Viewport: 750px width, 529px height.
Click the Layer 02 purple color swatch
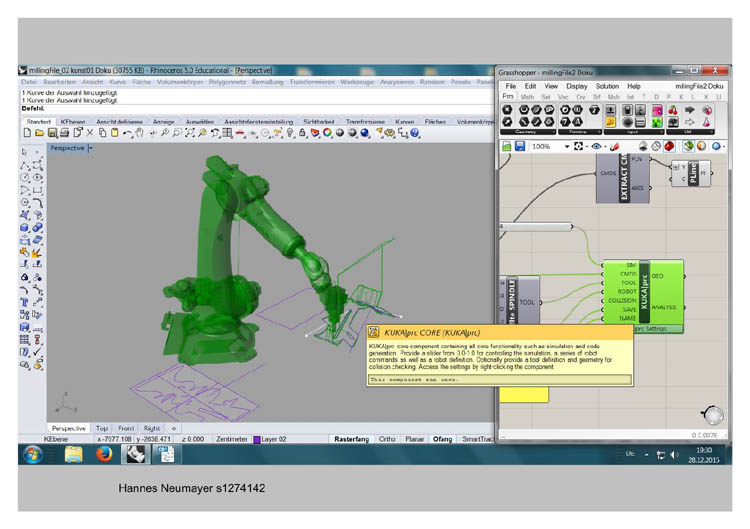point(256,440)
